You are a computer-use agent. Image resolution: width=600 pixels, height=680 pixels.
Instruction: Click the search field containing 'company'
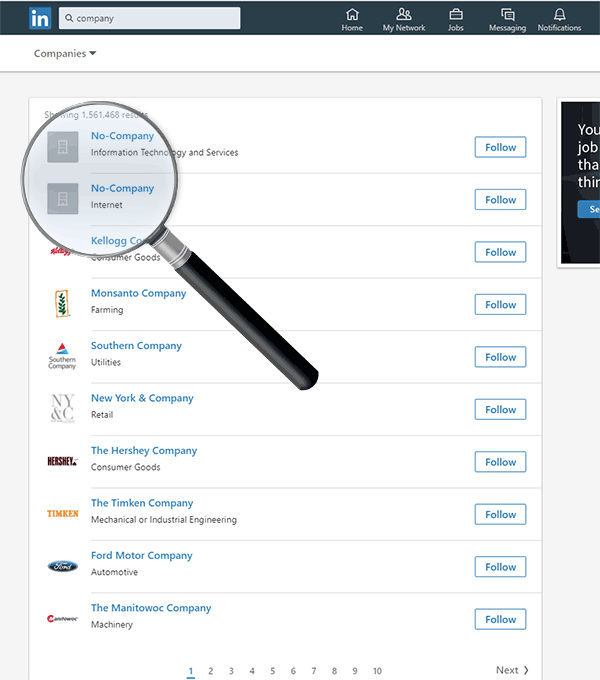point(150,18)
